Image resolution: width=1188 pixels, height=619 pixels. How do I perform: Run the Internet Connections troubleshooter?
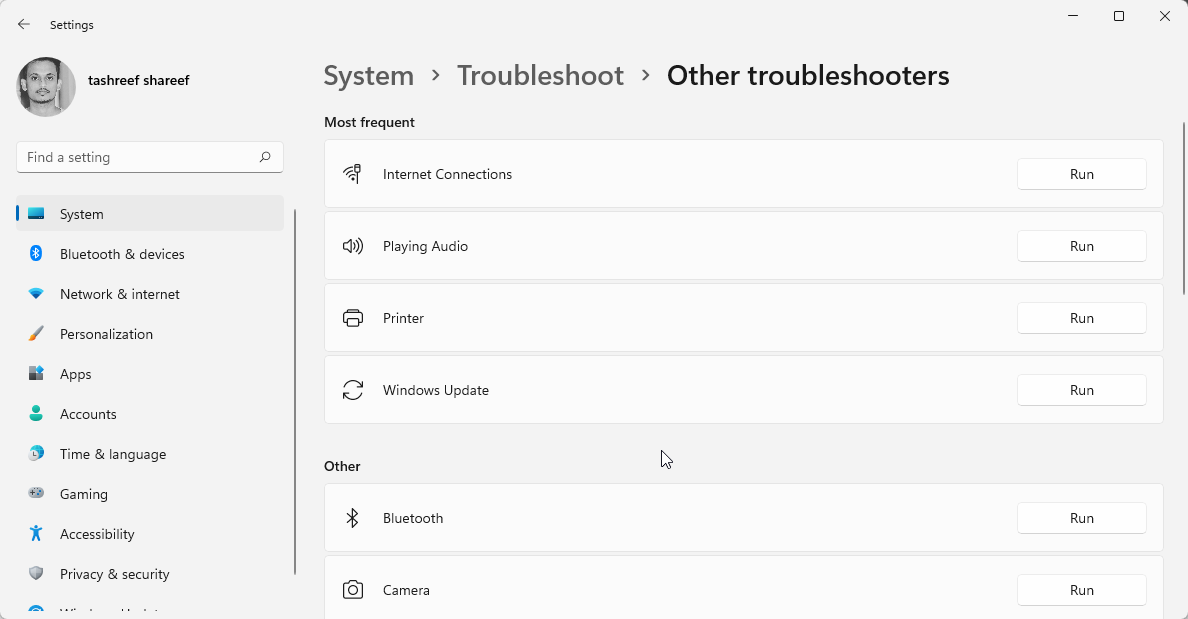coord(1081,173)
